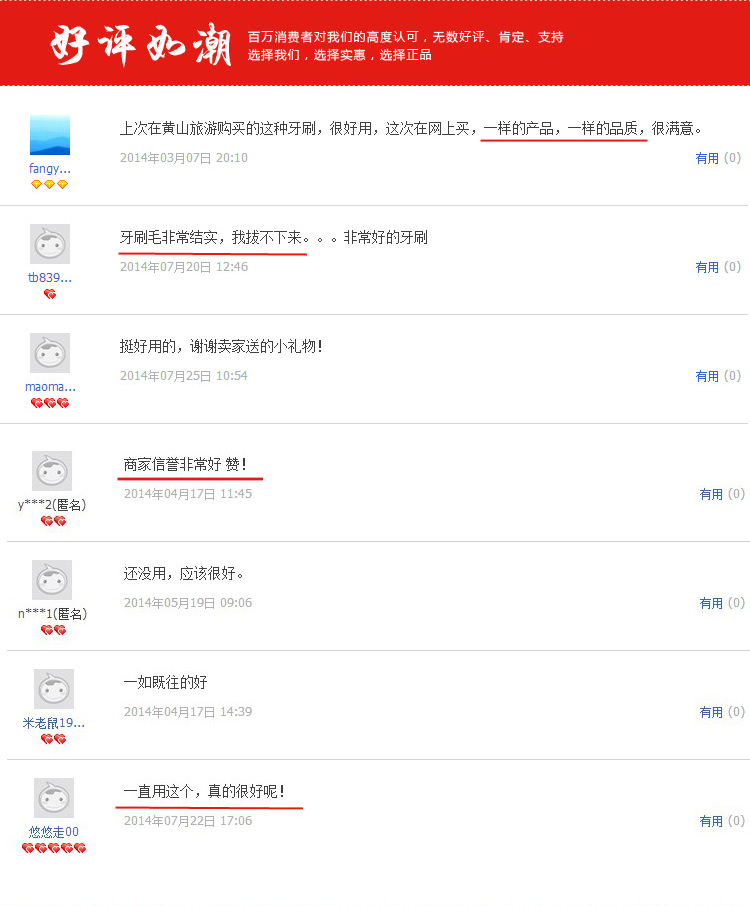Click the fangy... username link
The height and width of the screenshot is (906, 750).
click(50, 169)
